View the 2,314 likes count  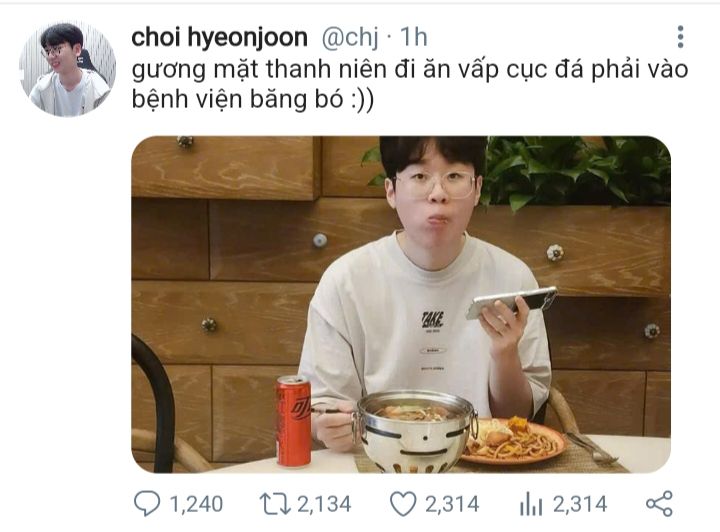point(452,504)
